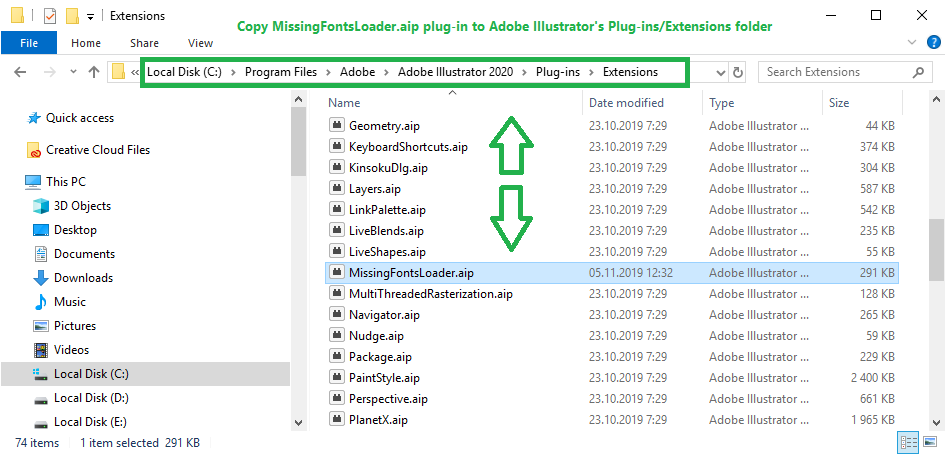Switch to Details view in status bar
Image resolution: width=946 pixels, height=455 pixels.
(x=906, y=443)
